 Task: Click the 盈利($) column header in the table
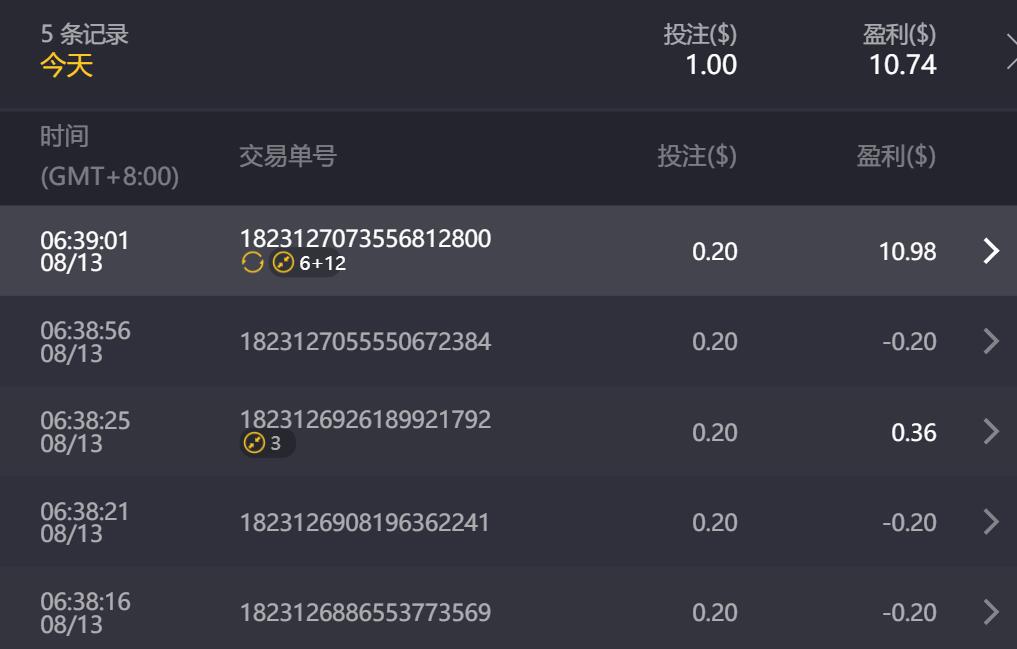tap(896, 156)
